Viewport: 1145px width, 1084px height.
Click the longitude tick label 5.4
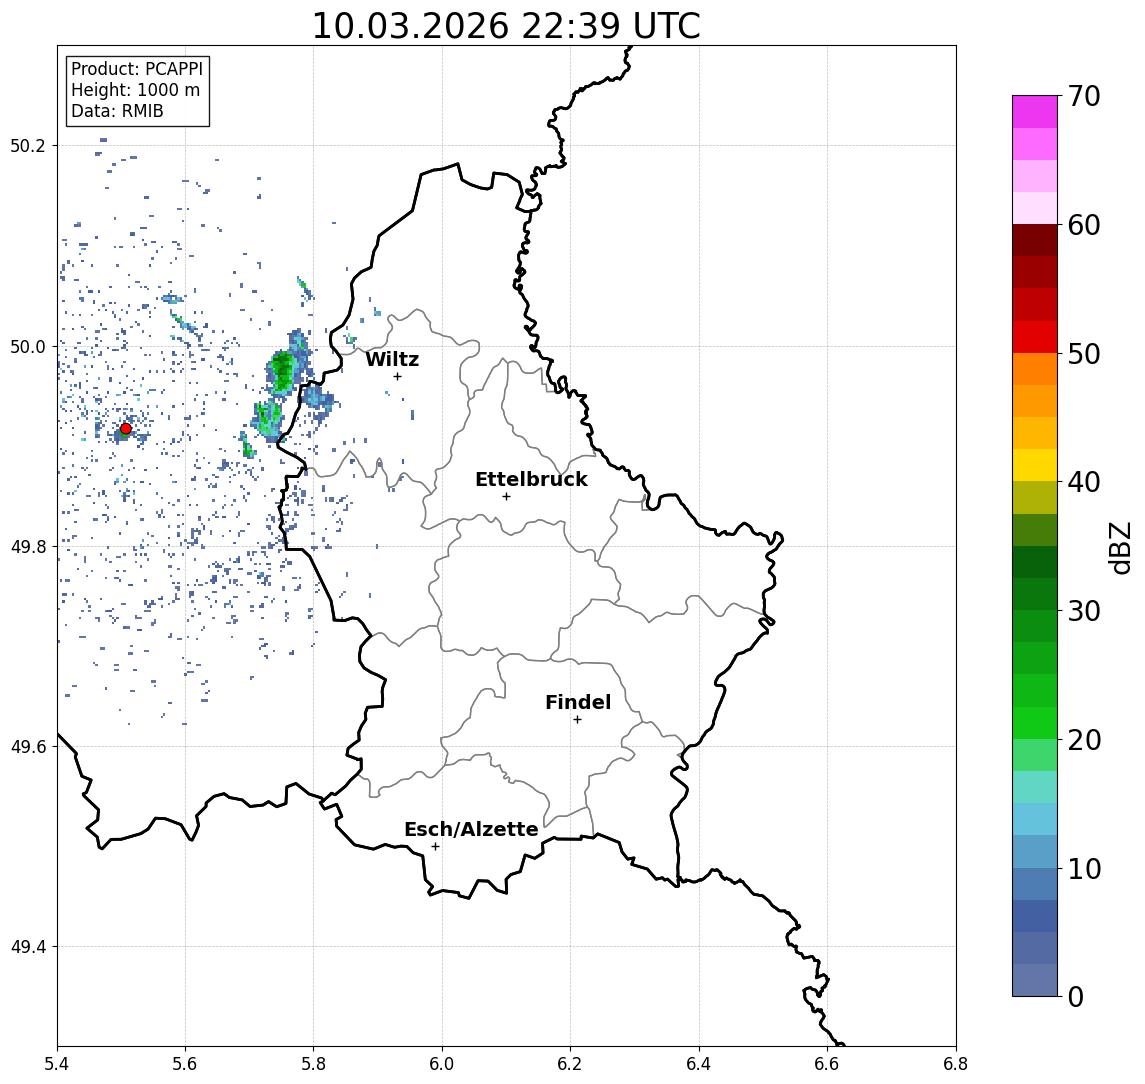[57, 1064]
